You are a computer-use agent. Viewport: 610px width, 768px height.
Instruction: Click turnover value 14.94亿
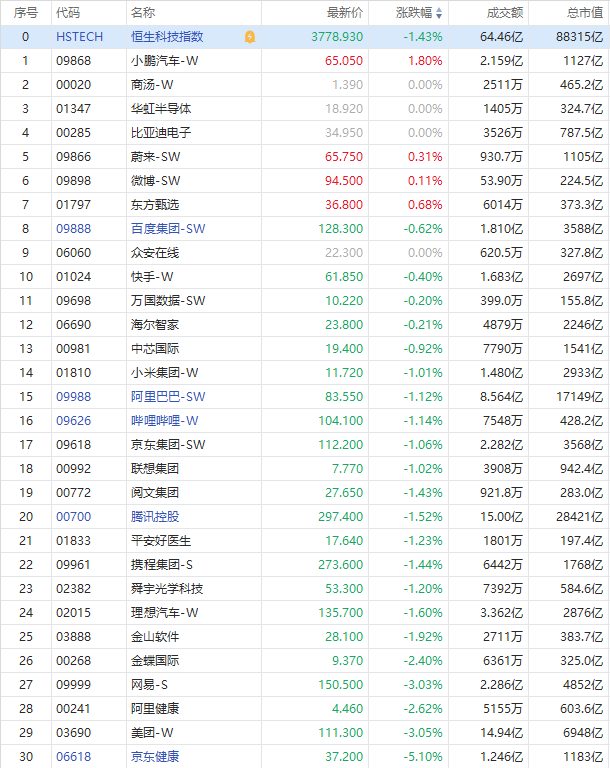tap(501, 733)
